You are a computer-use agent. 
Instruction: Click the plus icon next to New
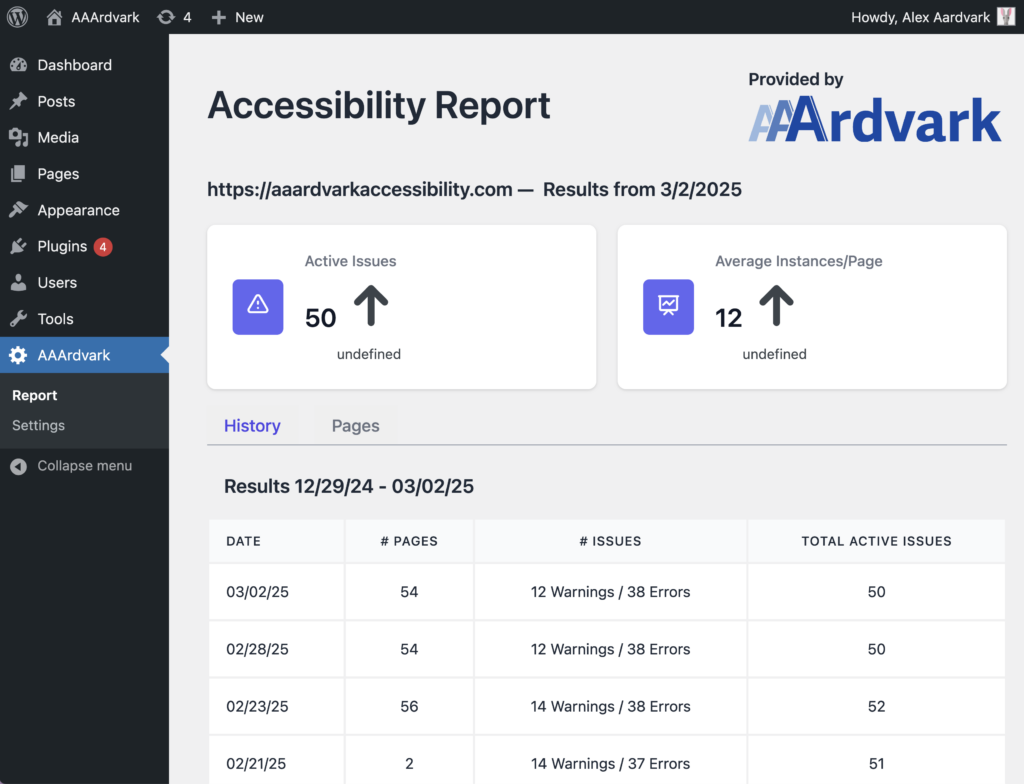click(219, 18)
